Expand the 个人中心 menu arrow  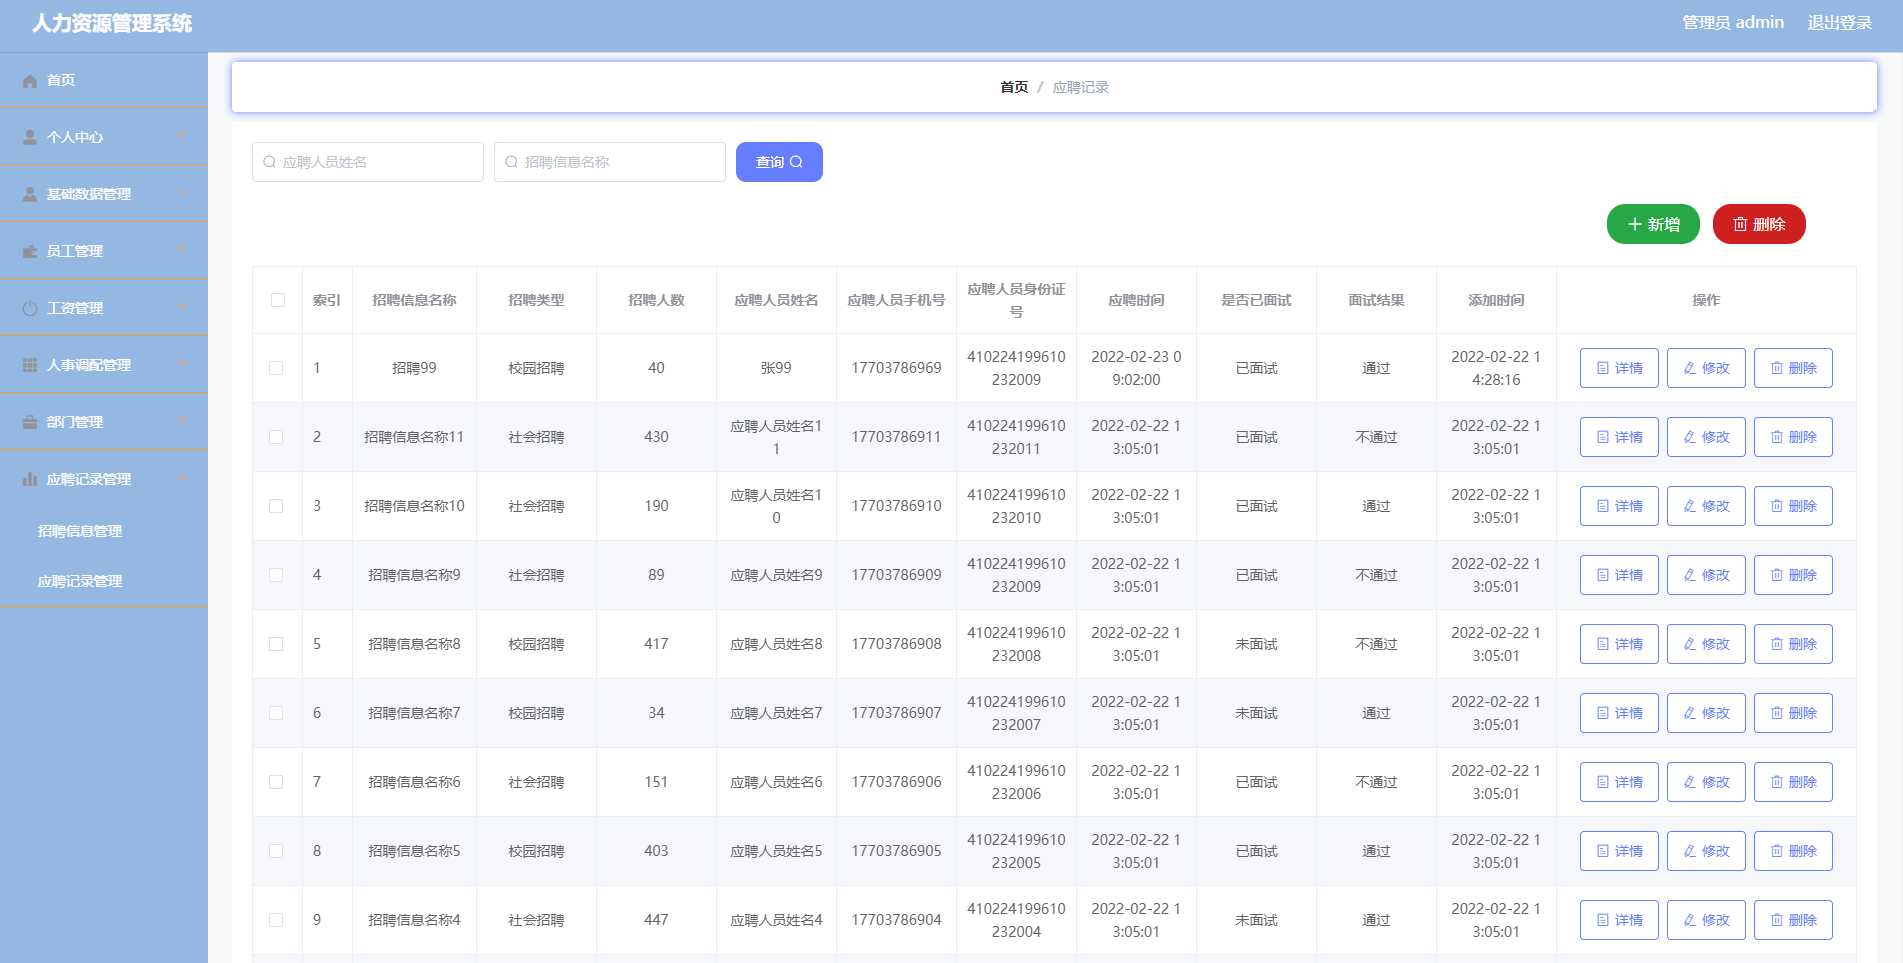click(182, 136)
